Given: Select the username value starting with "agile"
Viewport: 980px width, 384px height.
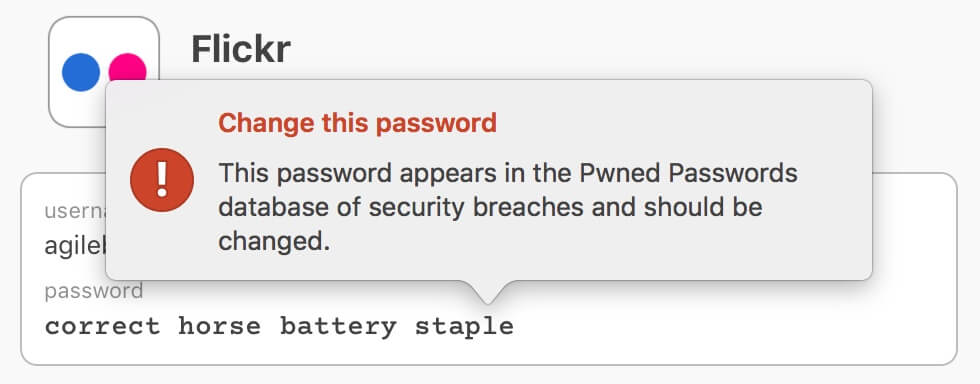Looking at the screenshot, I should 74,246.
